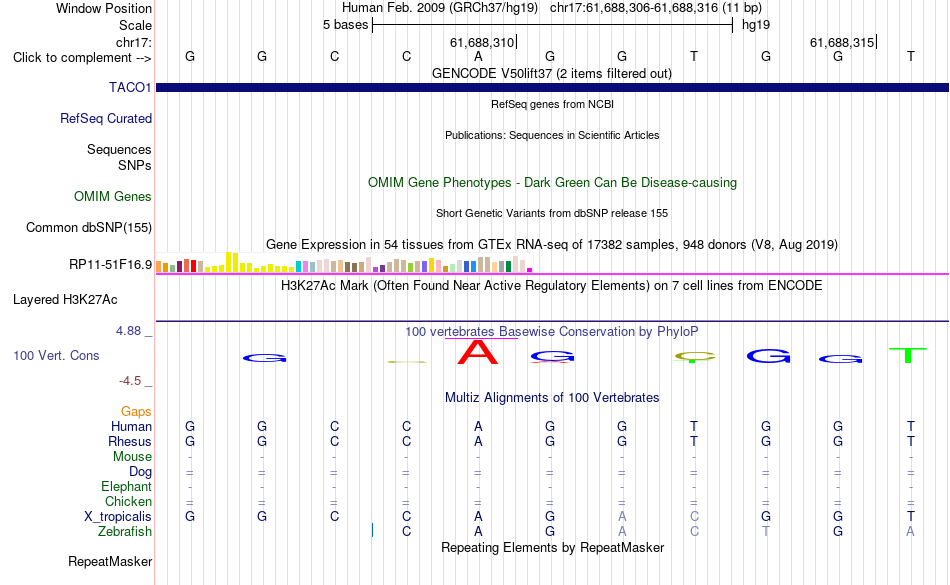Click the RepeatMasker track label
The width and height of the screenshot is (950, 585).
point(110,561)
